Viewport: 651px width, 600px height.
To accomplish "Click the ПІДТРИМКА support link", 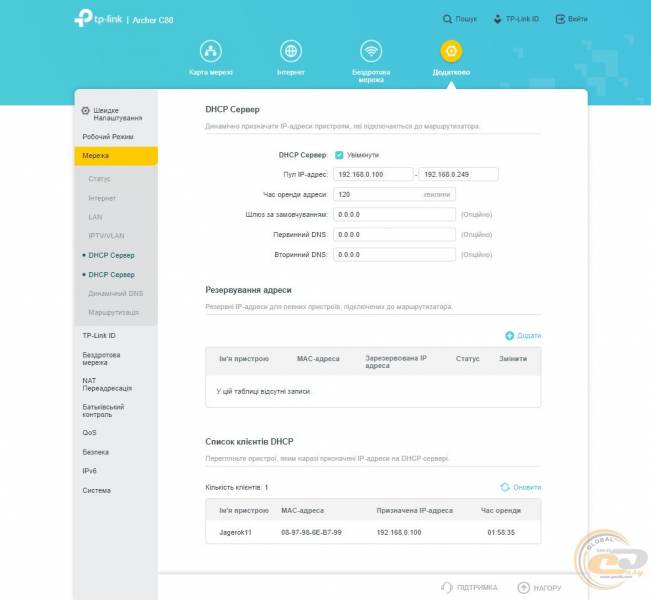I will [x=477, y=588].
